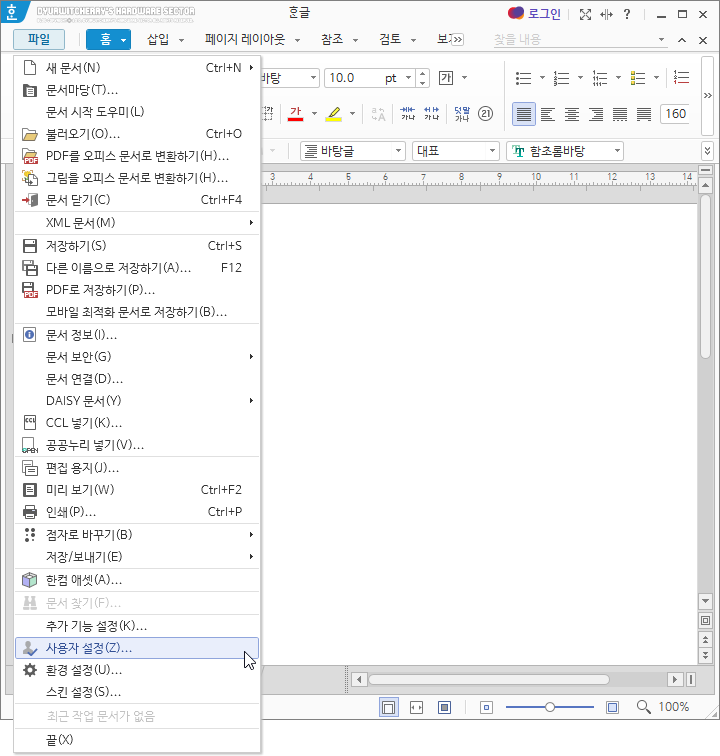Toggle center alignment button
Image resolution: width=720 pixels, height=756 pixels.
pos(572,114)
